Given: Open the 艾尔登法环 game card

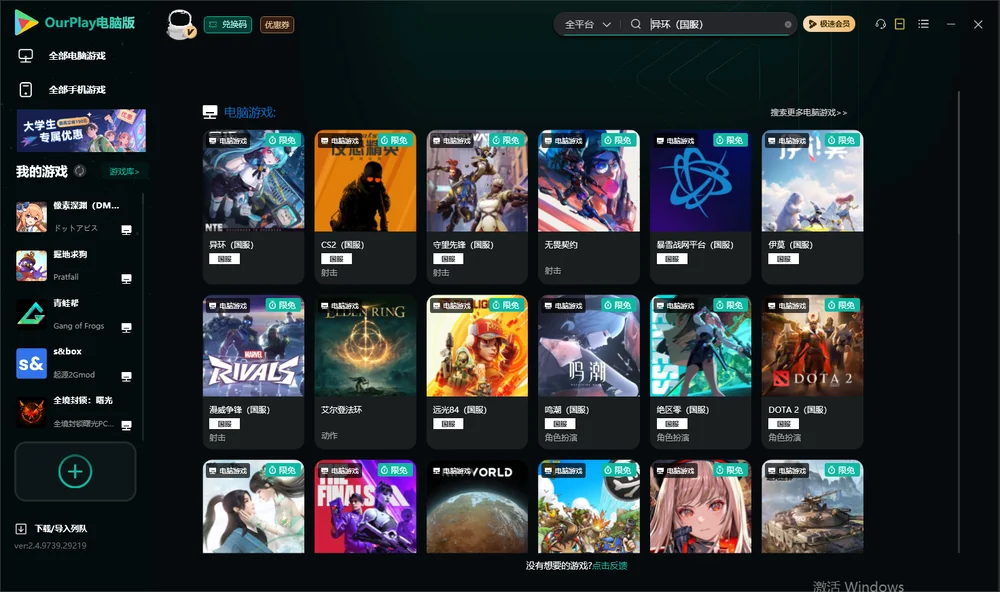Looking at the screenshot, I should [365, 372].
